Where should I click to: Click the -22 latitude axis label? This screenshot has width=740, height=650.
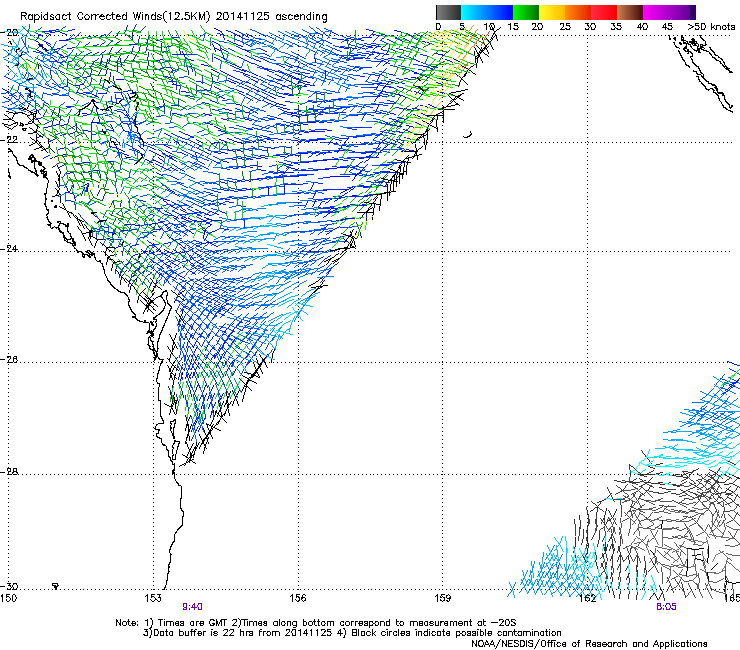(10, 140)
